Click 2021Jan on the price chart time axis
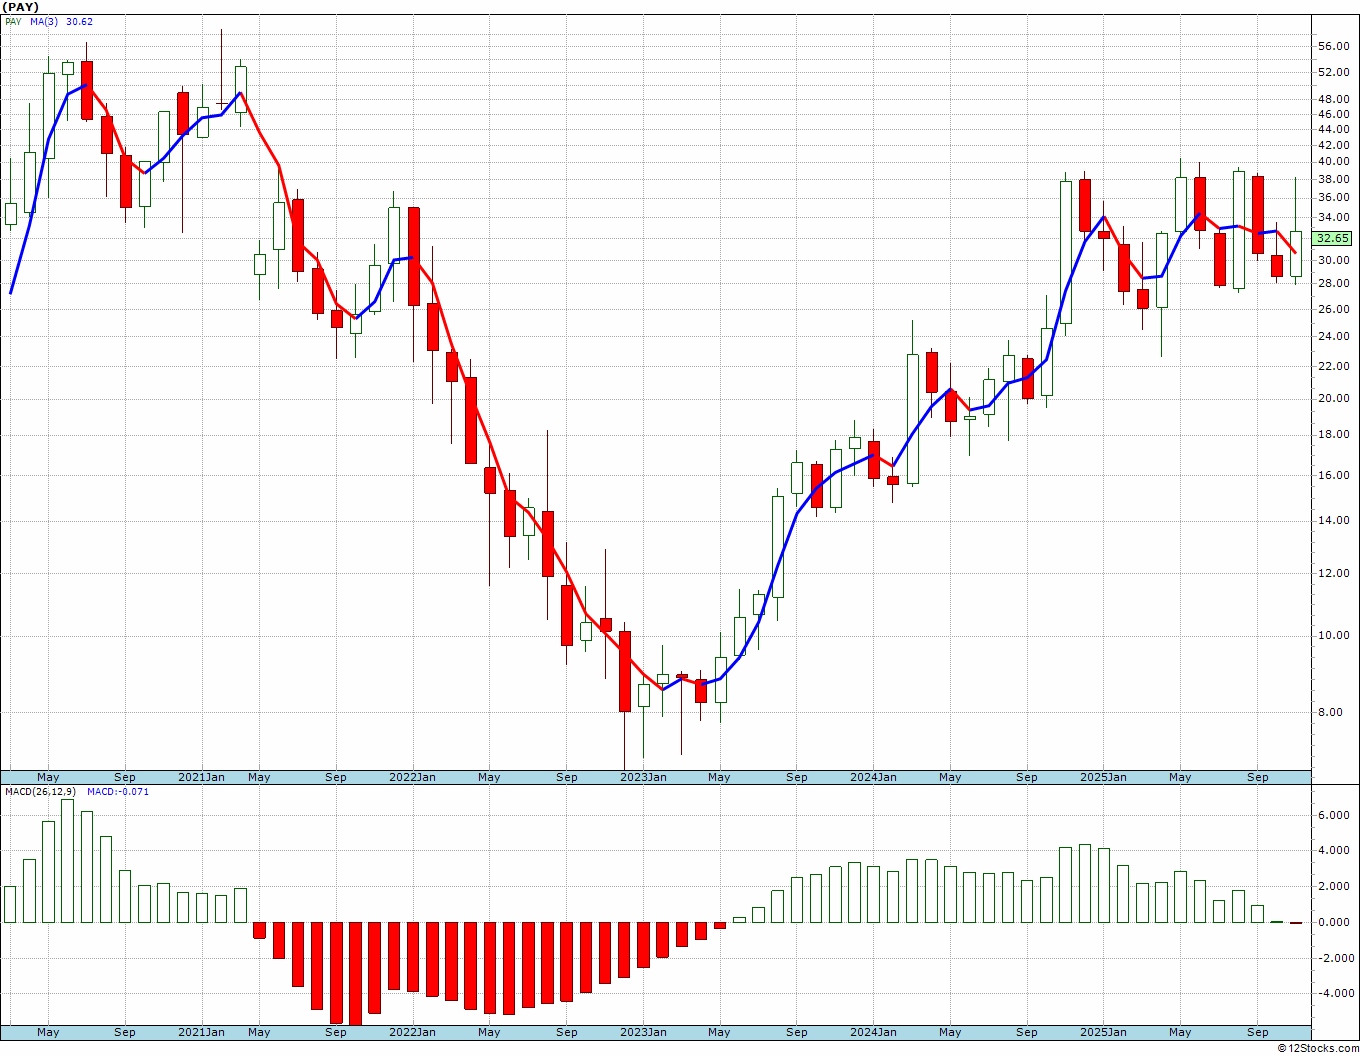This screenshot has height=1056, width=1360. (x=201, y=777)
